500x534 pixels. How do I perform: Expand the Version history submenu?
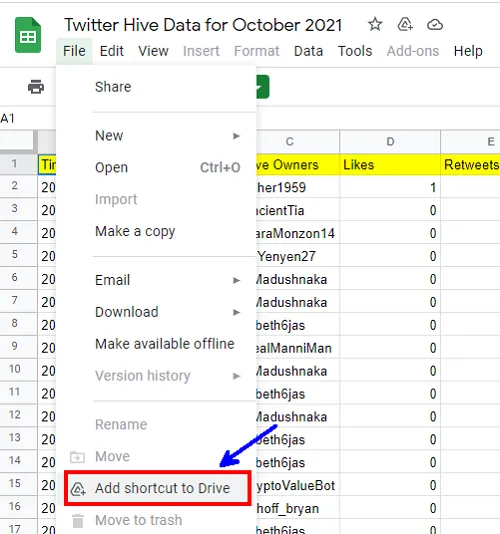pos(156,376)
